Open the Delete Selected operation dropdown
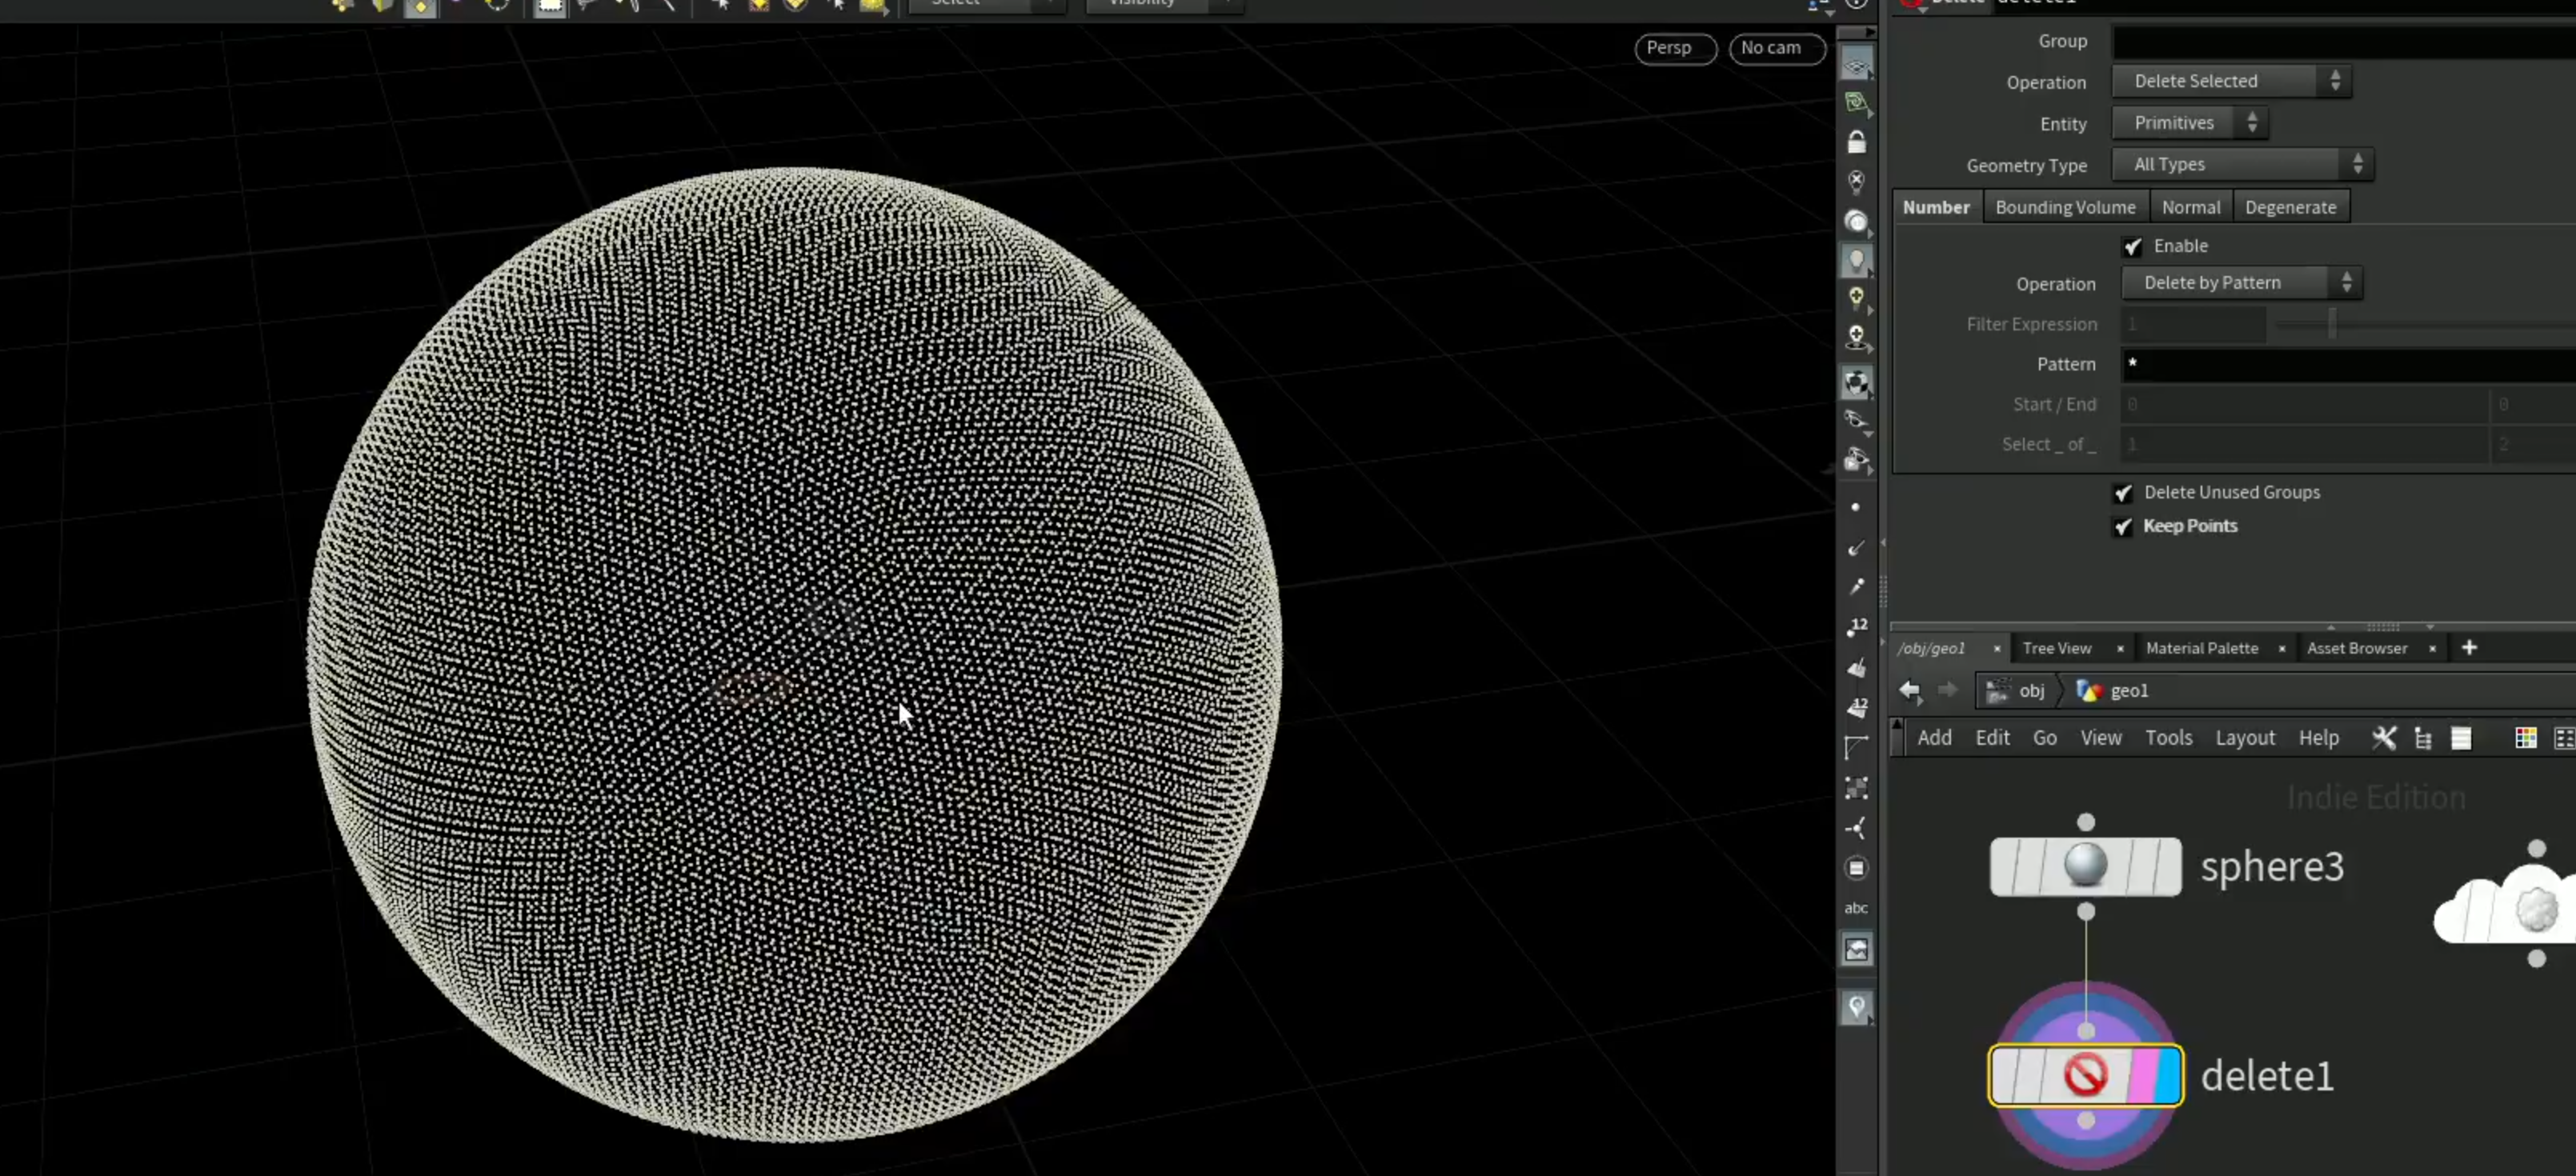2576x1176 pixels. tap(2231, 81)
